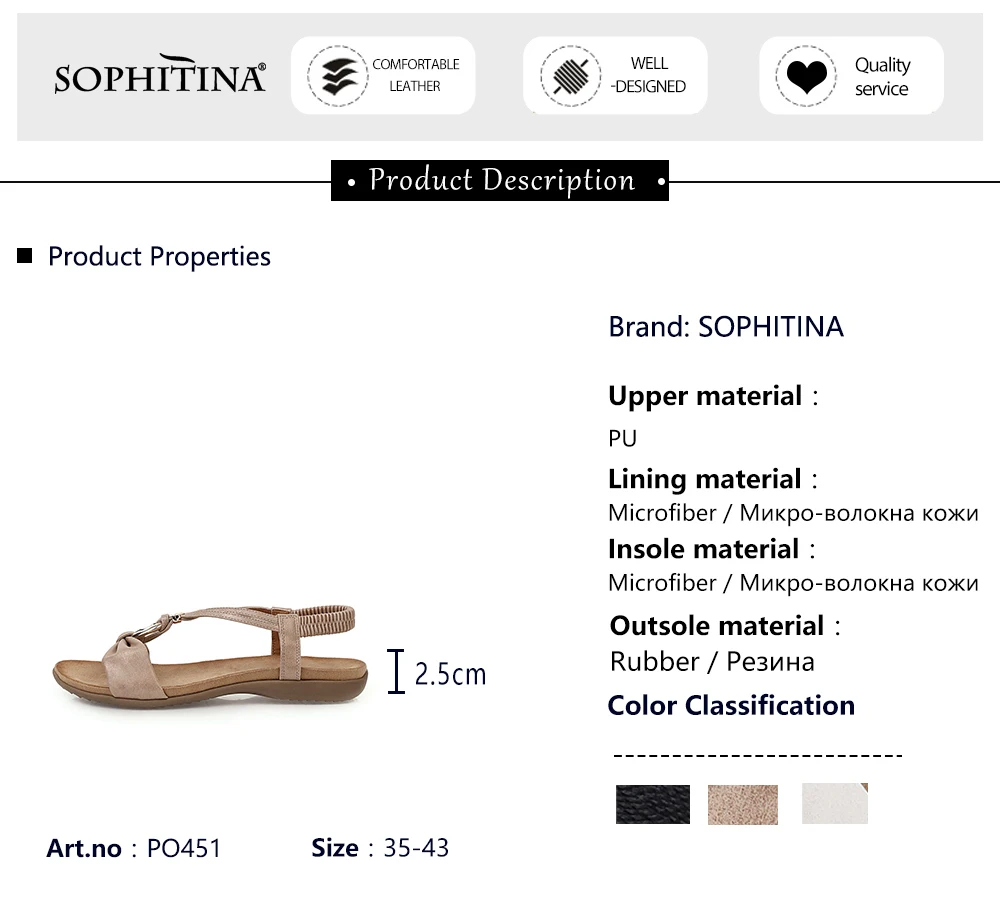Click the Art.no PO451 text
This screenshot has height=913, width=1000.
pyautogui.click(x=133, y=848)
